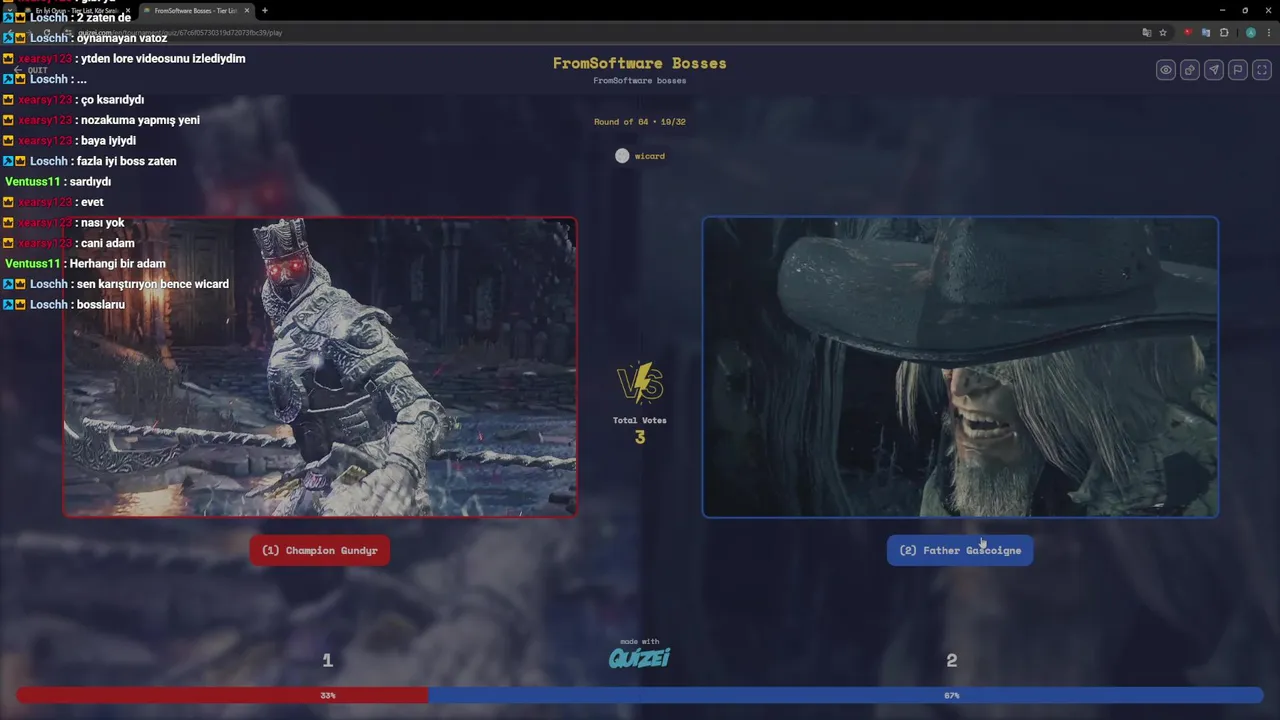Click the Total Votes counter
1280x720 pixels.
[x=640, y=430]
